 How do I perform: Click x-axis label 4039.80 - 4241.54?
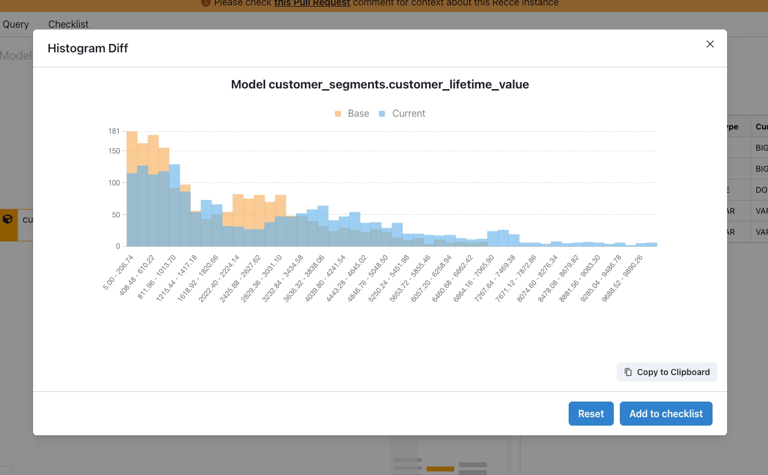click(x=325, y=278)
